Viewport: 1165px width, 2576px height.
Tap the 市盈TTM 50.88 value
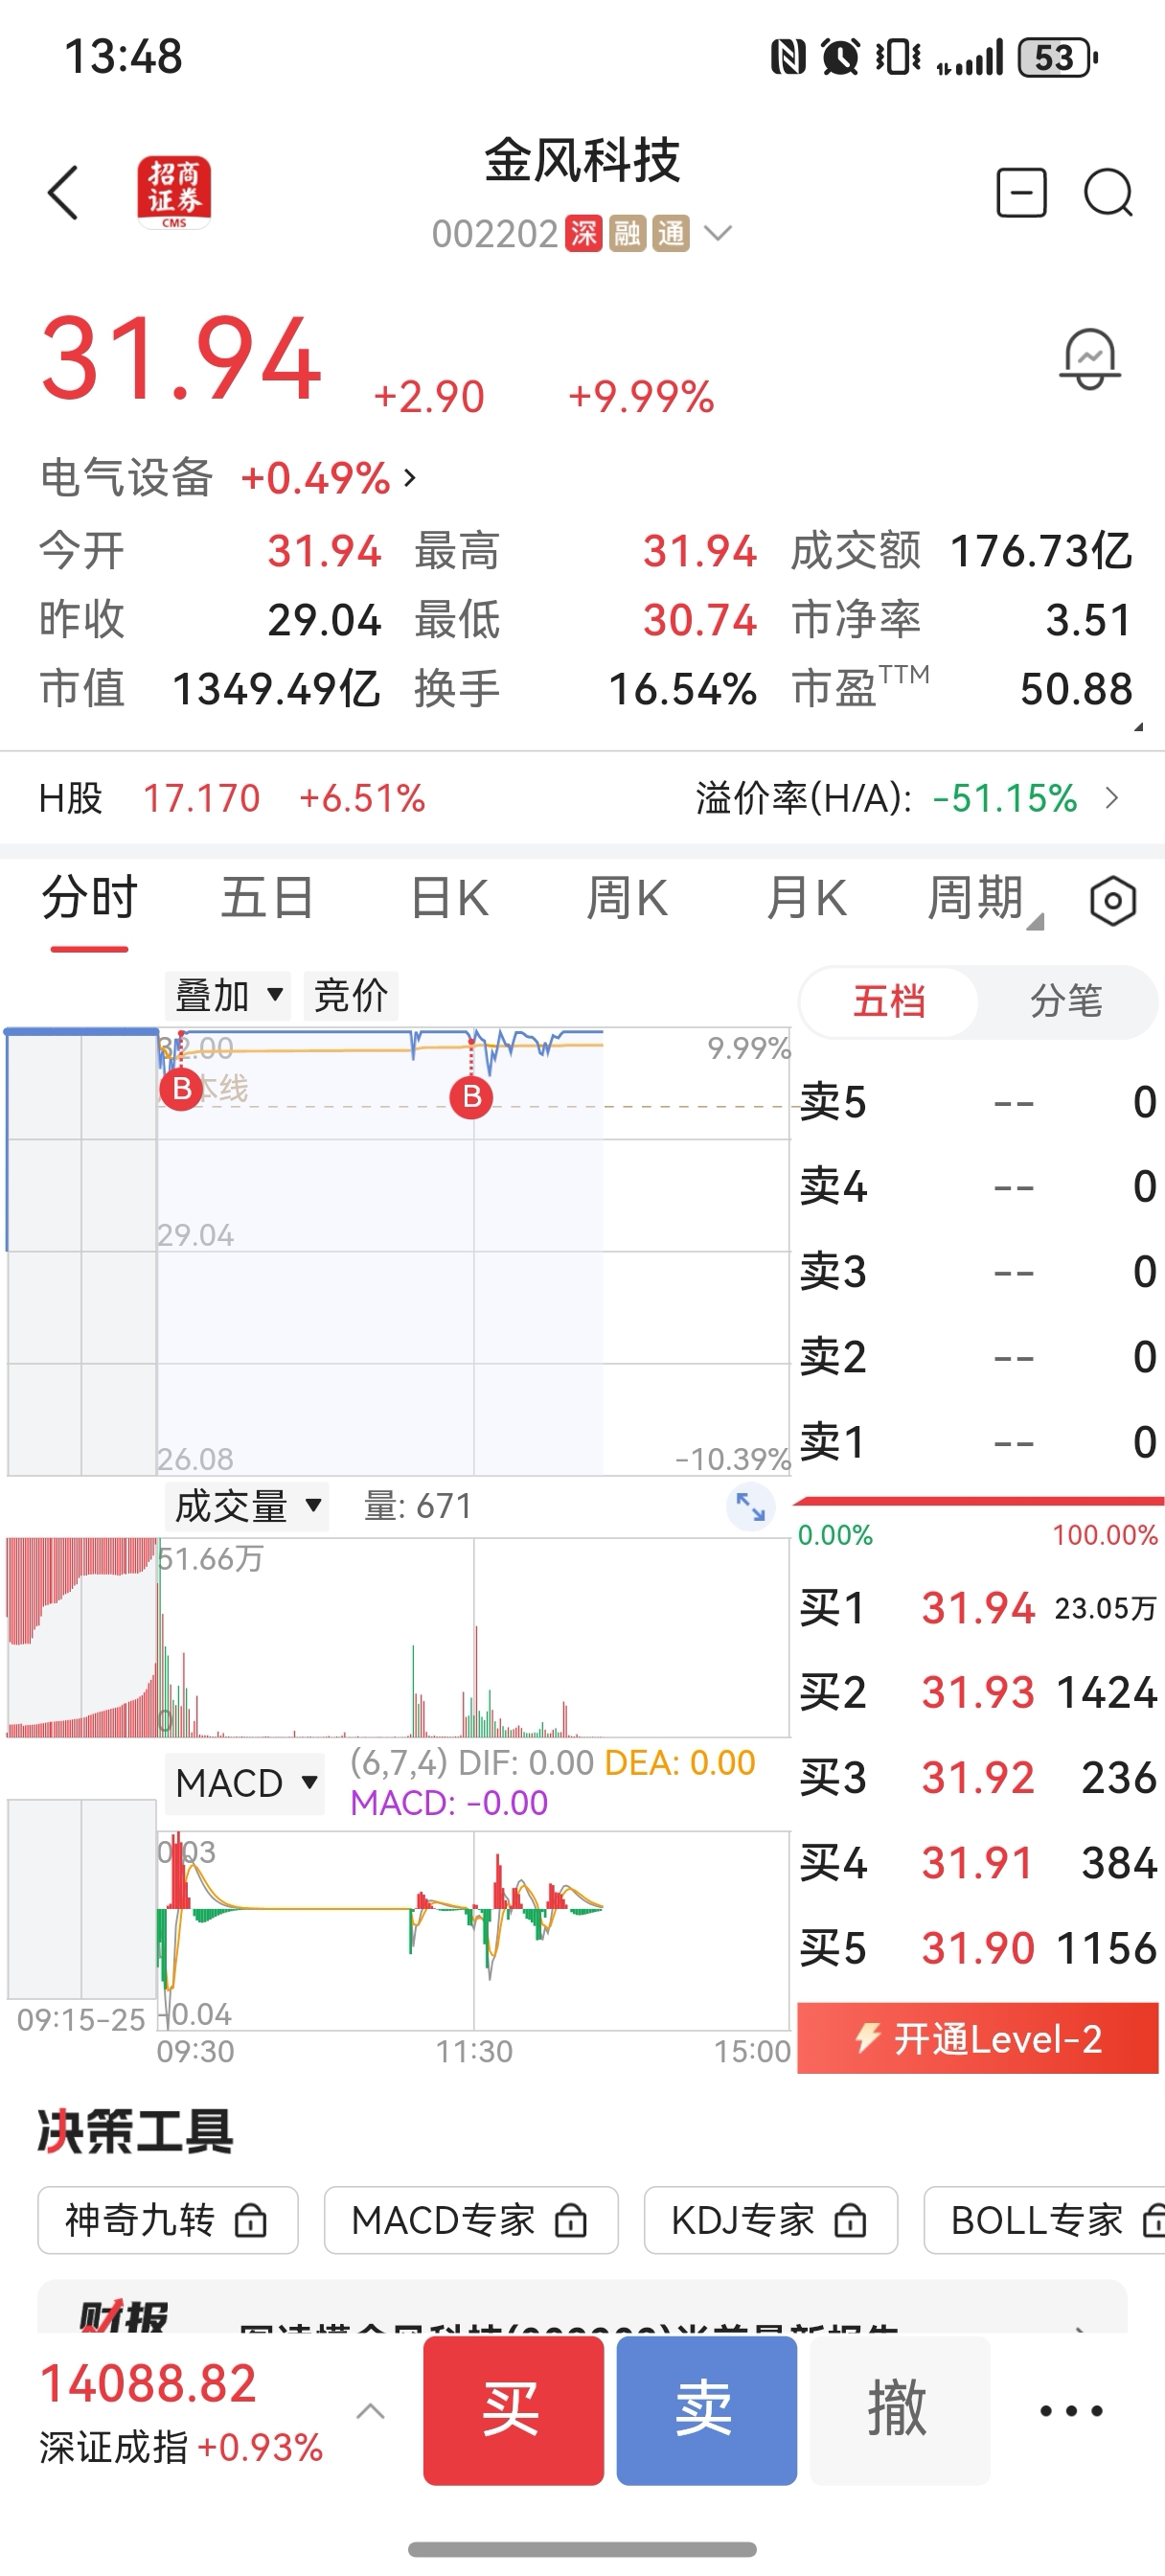(1076, 689)
